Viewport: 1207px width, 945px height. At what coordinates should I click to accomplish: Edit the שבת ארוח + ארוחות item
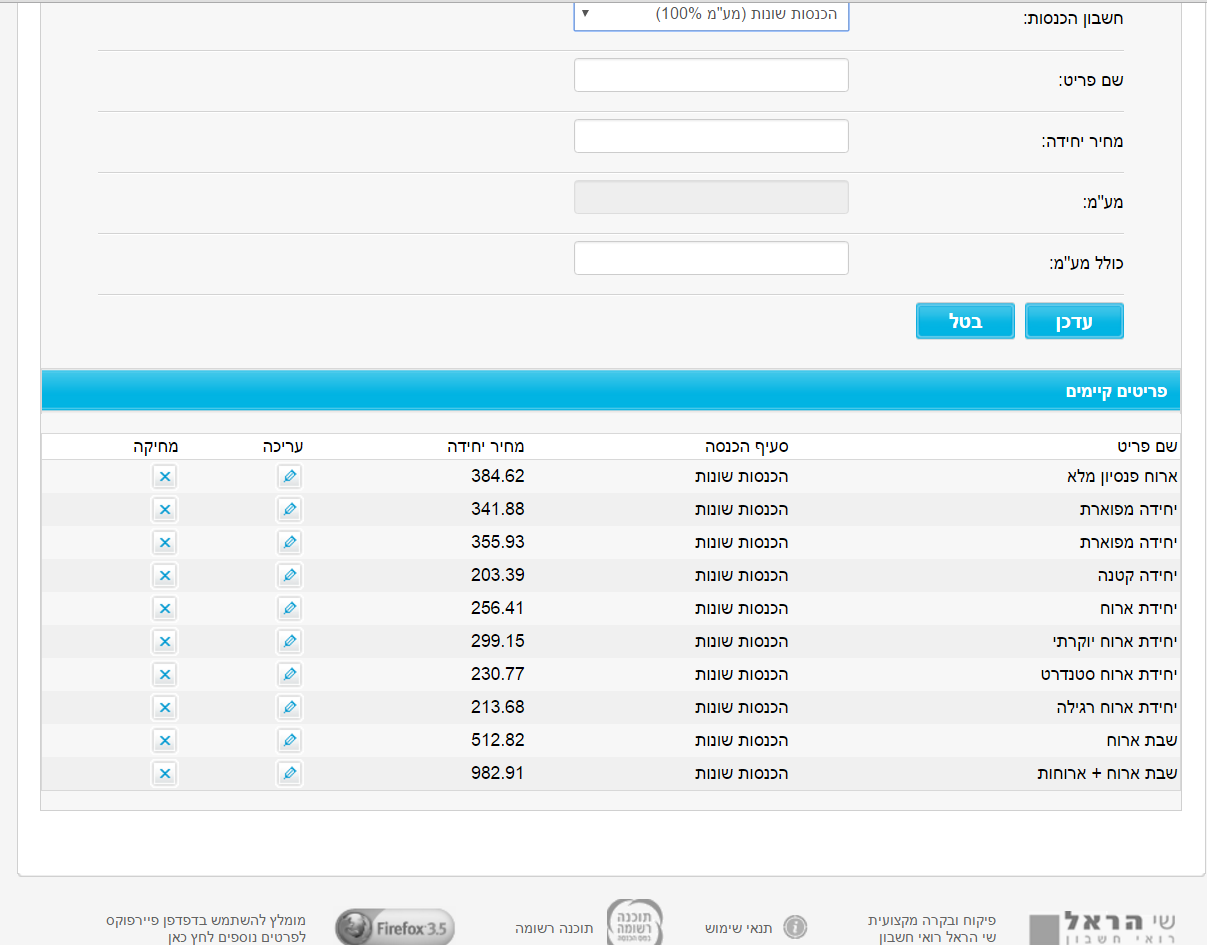coord(289,774)
